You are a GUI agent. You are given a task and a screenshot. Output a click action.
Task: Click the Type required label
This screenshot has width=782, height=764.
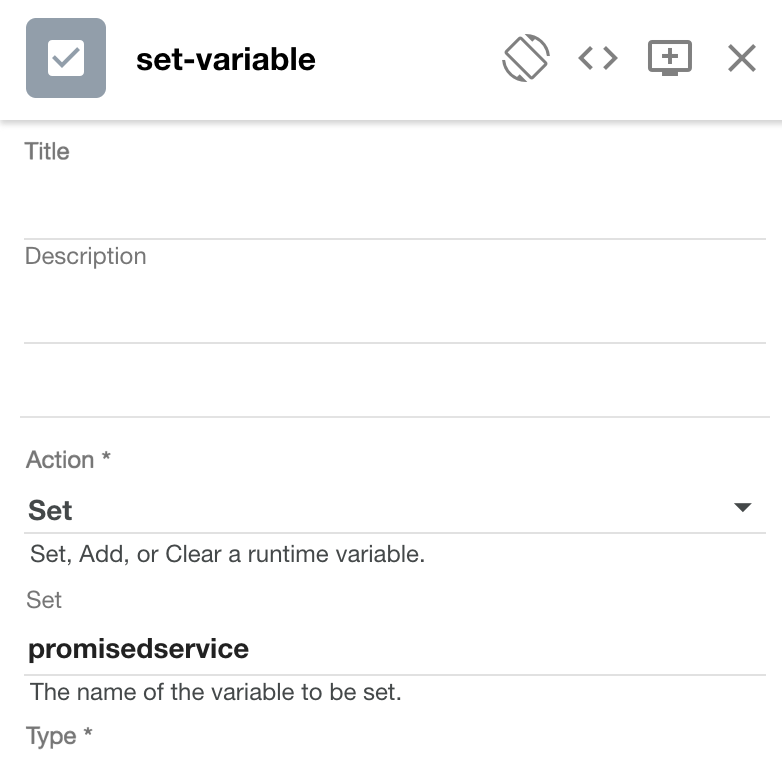click(x=59, y=737)
